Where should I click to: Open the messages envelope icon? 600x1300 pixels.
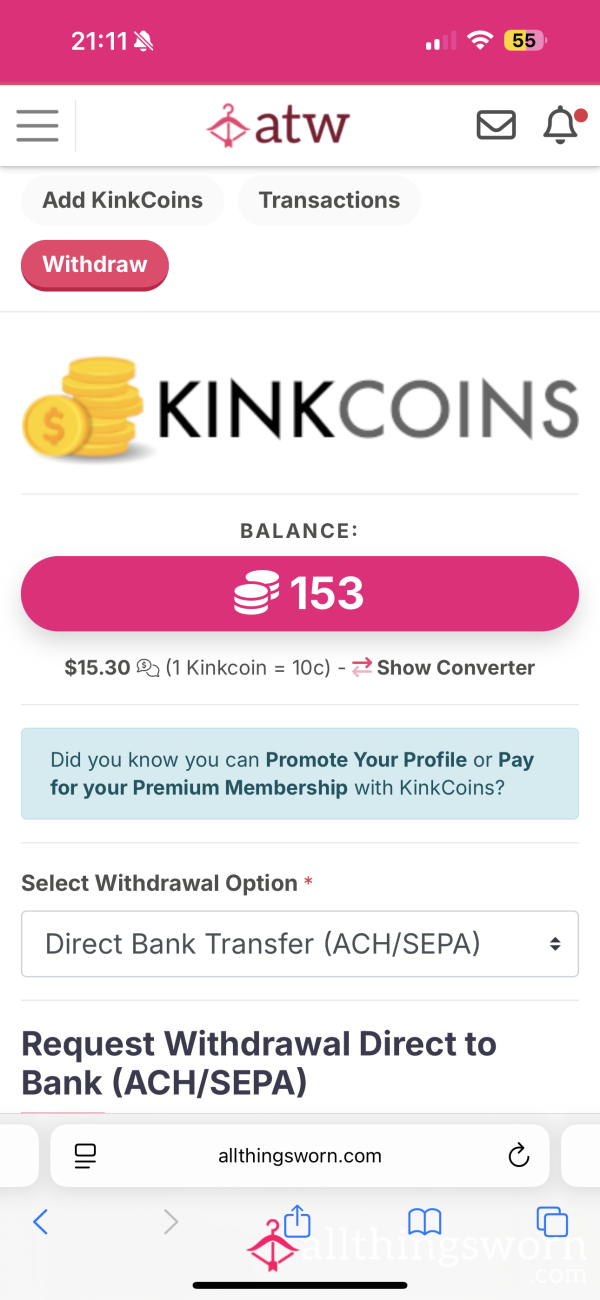(x=496, y=126)
